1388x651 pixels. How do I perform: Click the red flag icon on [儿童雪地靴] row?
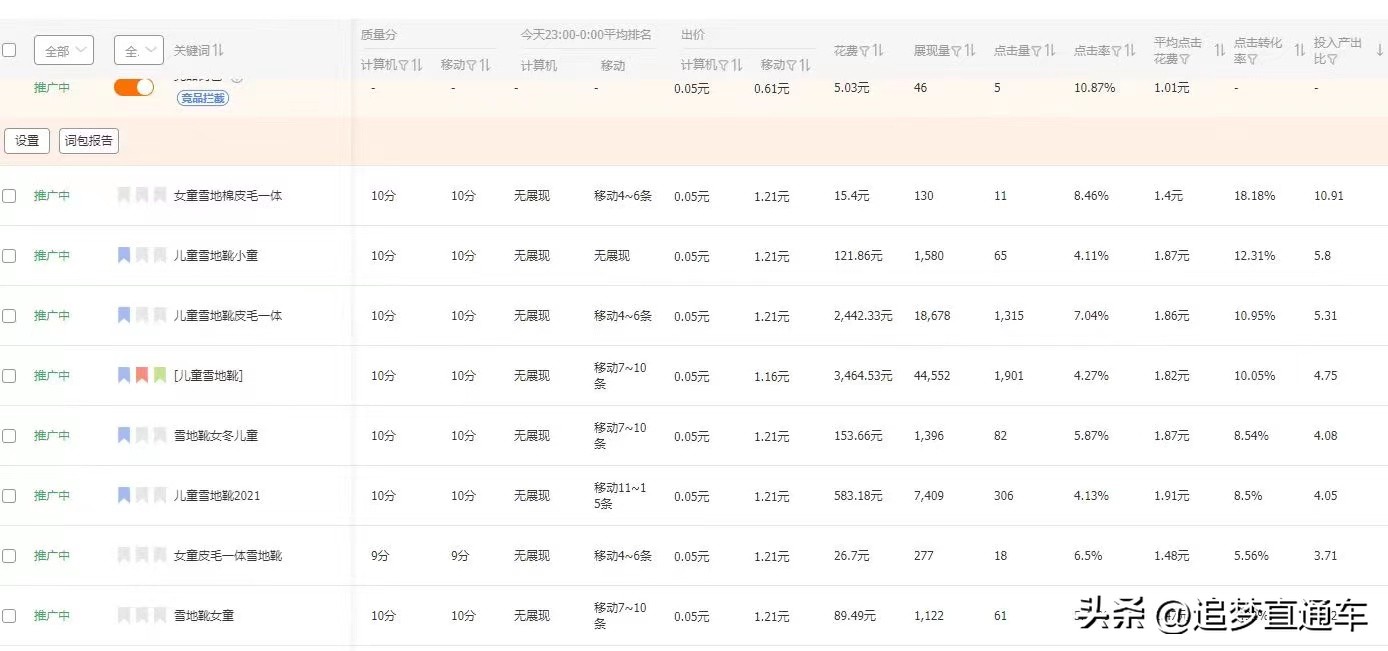click(x=140, y=375)
